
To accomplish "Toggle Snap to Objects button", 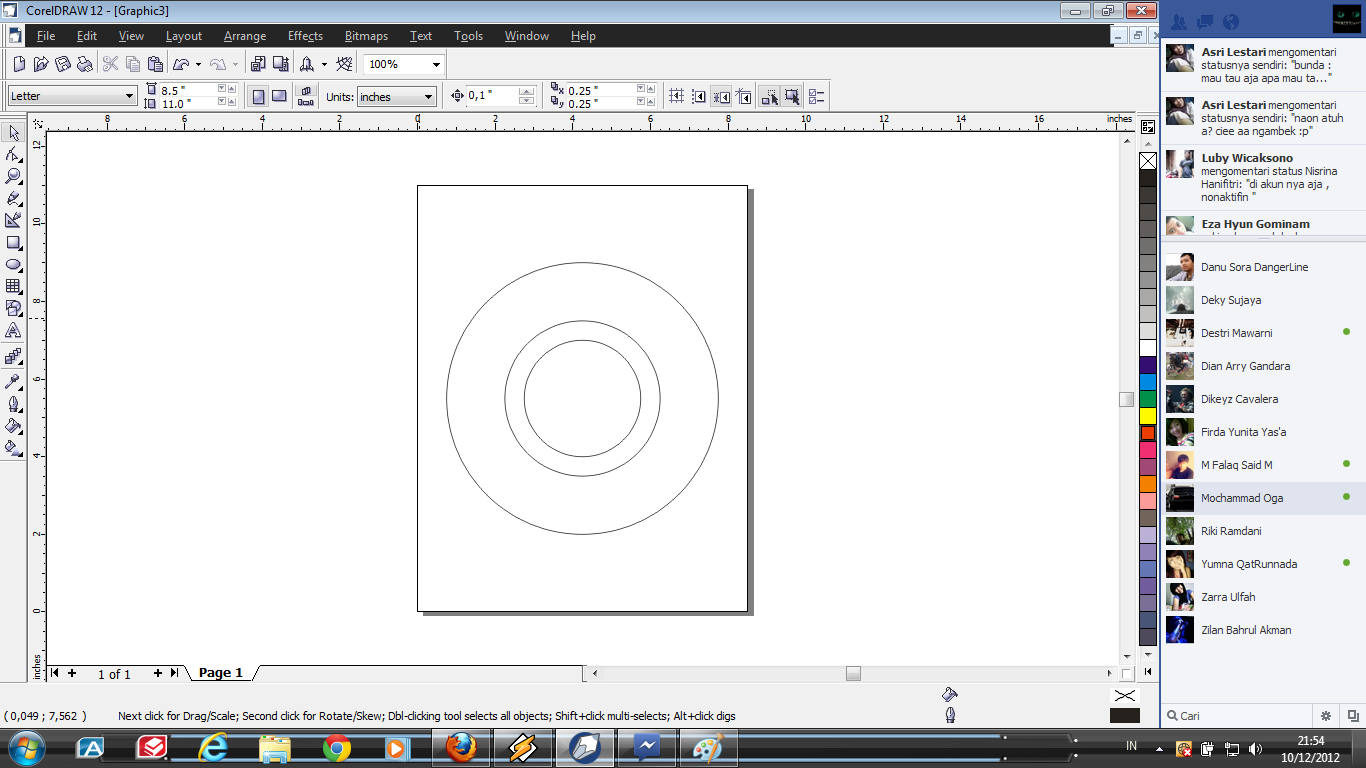I will click(721, 97).
